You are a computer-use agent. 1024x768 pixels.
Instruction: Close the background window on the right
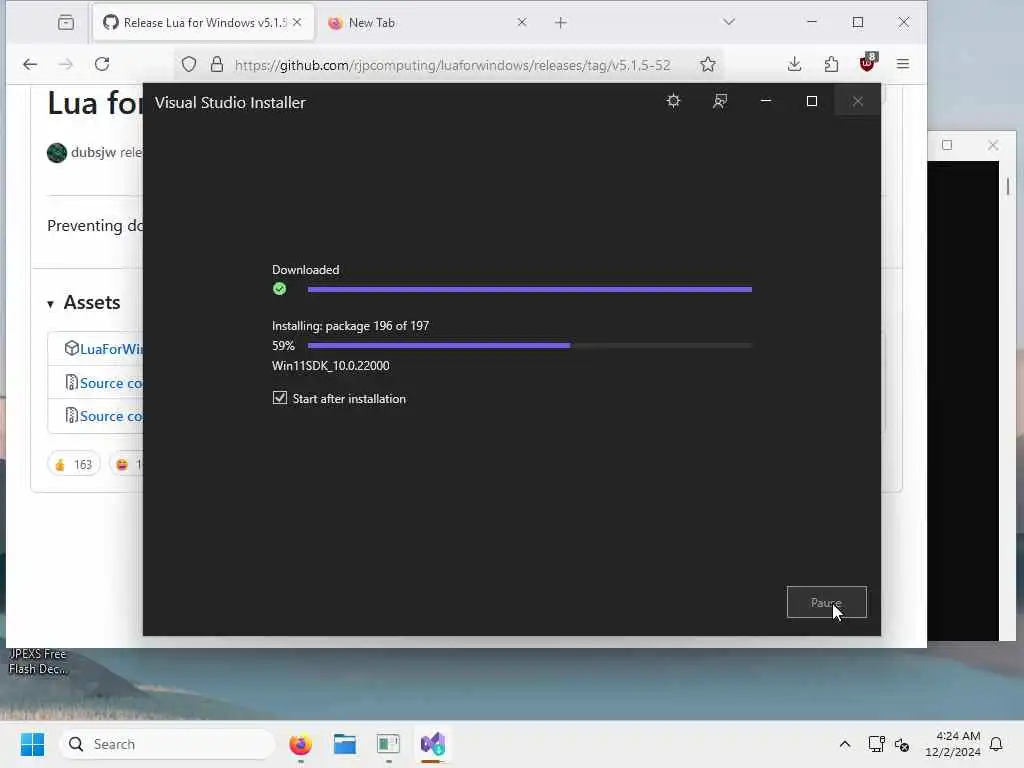pyautogui.click(x=993, y=145)
